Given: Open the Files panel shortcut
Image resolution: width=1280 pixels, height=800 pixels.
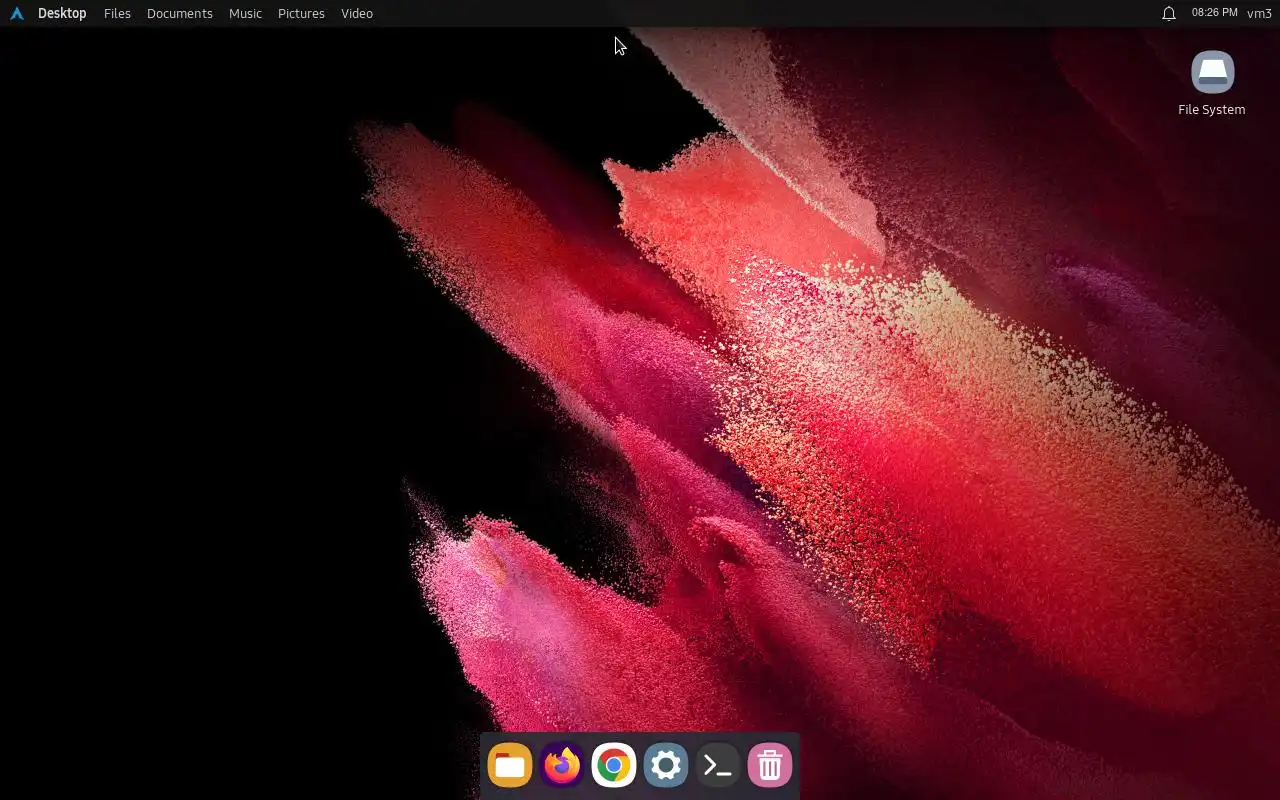Looking at the screenshot, I should click(117, 13).
